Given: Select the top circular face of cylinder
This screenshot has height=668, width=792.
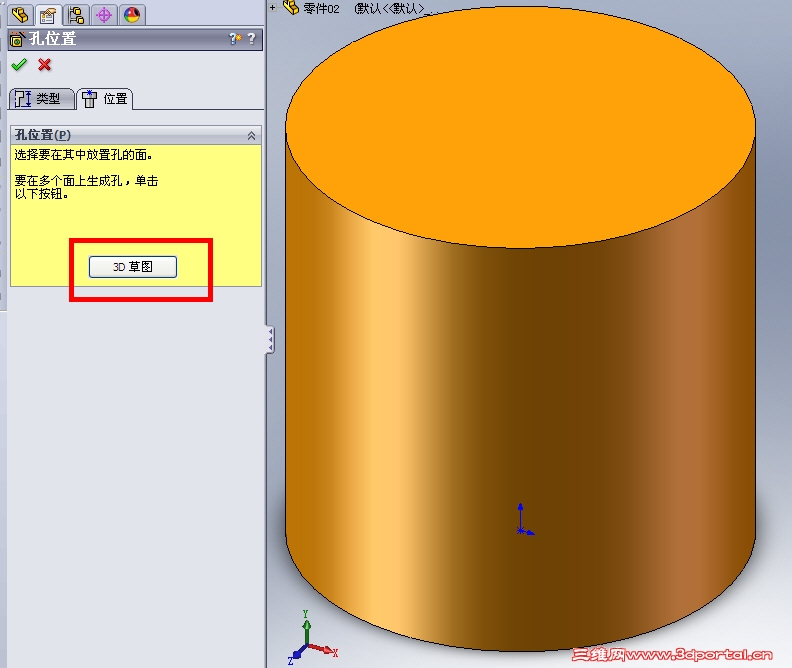Looking at the screenshot, I should point(520,126).
